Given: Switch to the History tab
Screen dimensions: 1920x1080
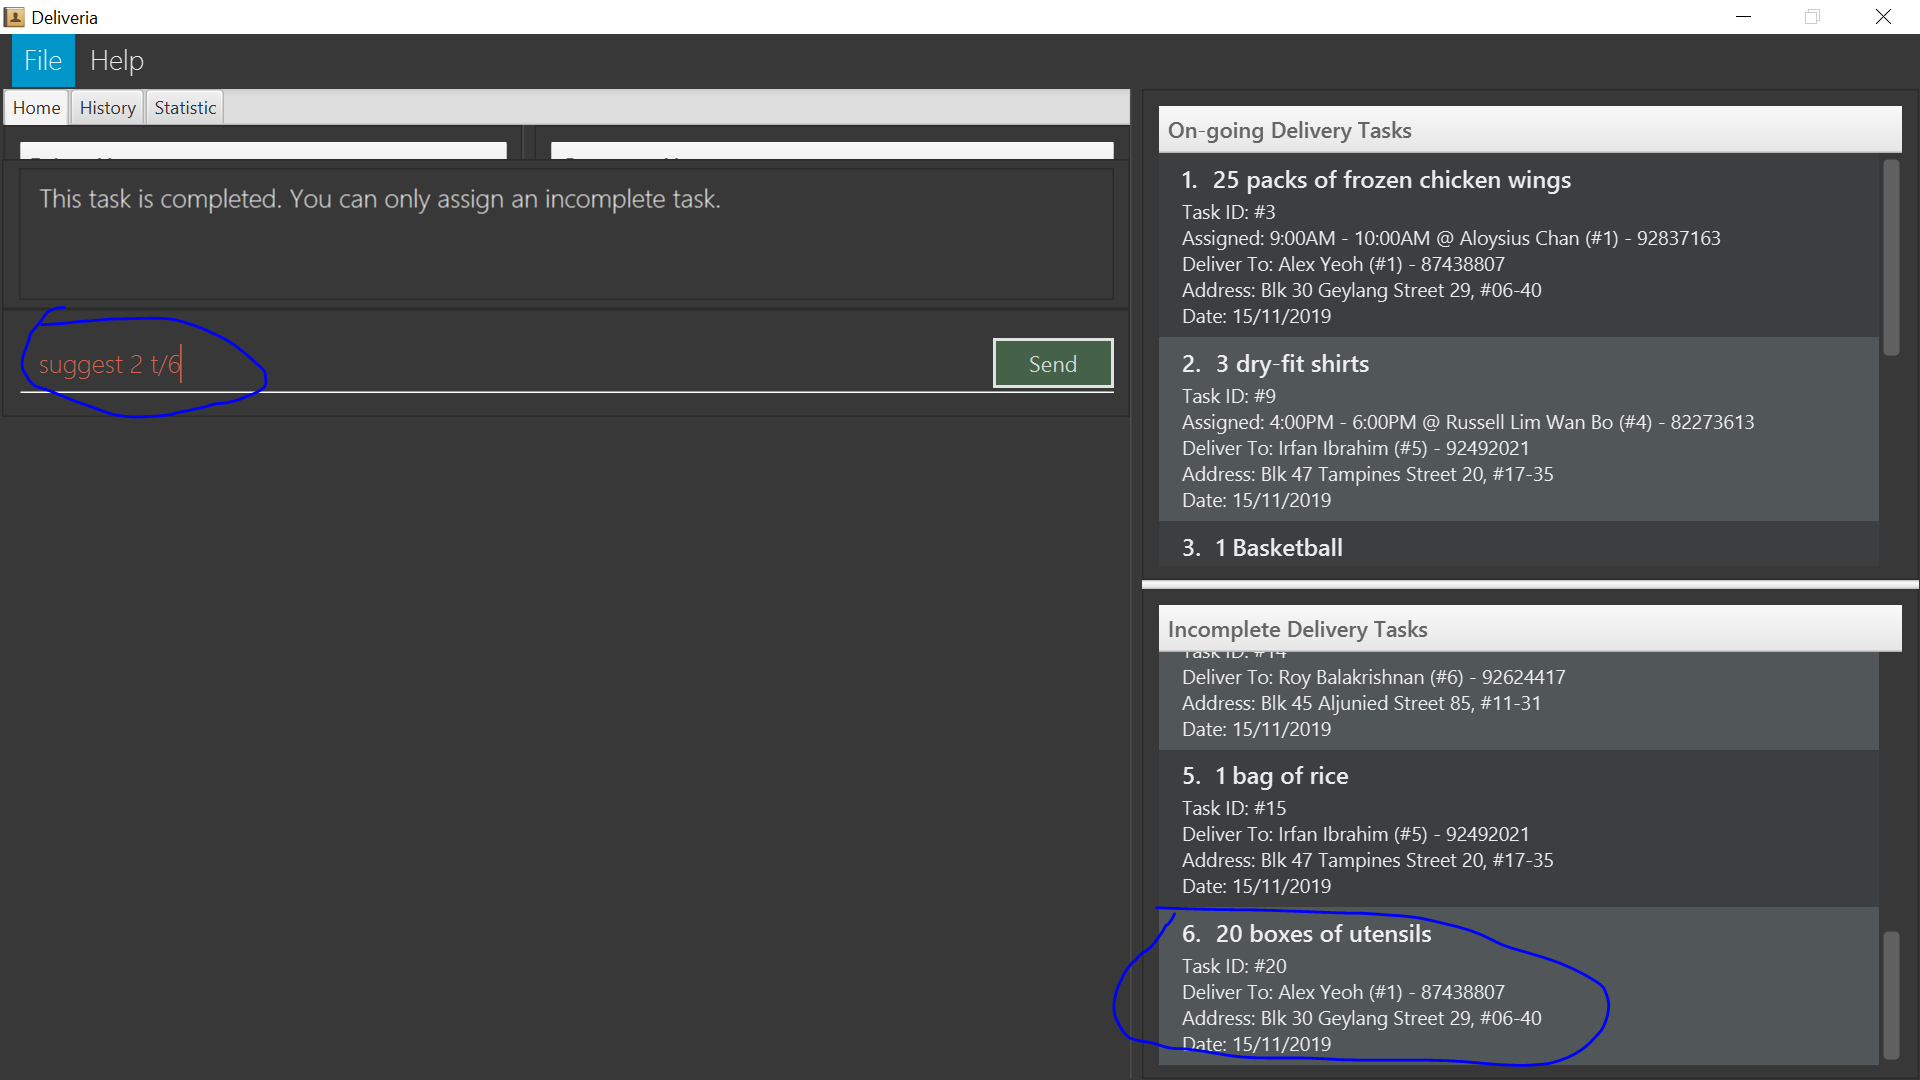Looking at the screenshot, I should (108, 108).
